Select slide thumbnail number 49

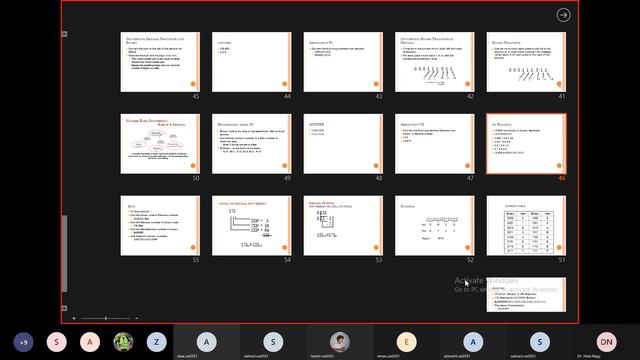coord(251,144)
